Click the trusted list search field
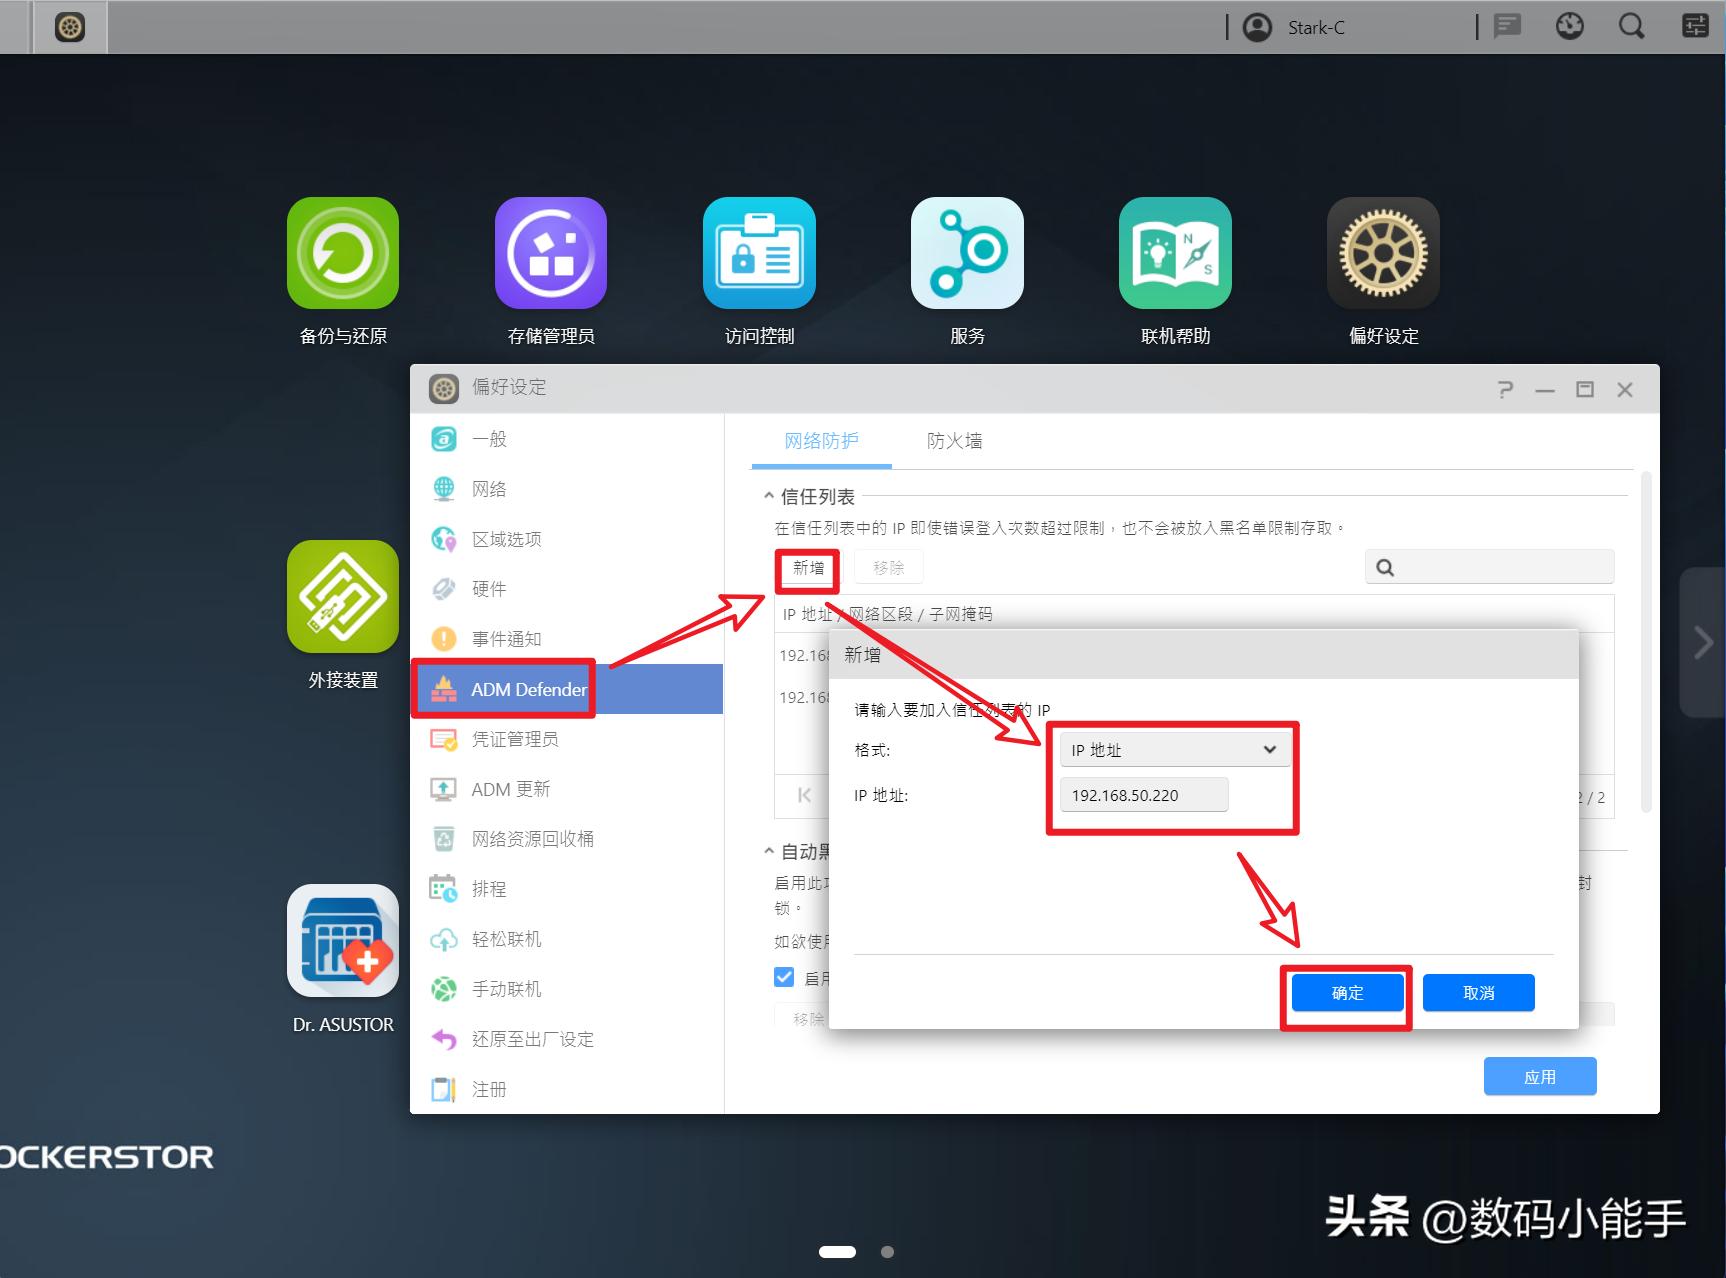The image size is (1726, 1278). pyautogui.click(x=1489, y=567)
